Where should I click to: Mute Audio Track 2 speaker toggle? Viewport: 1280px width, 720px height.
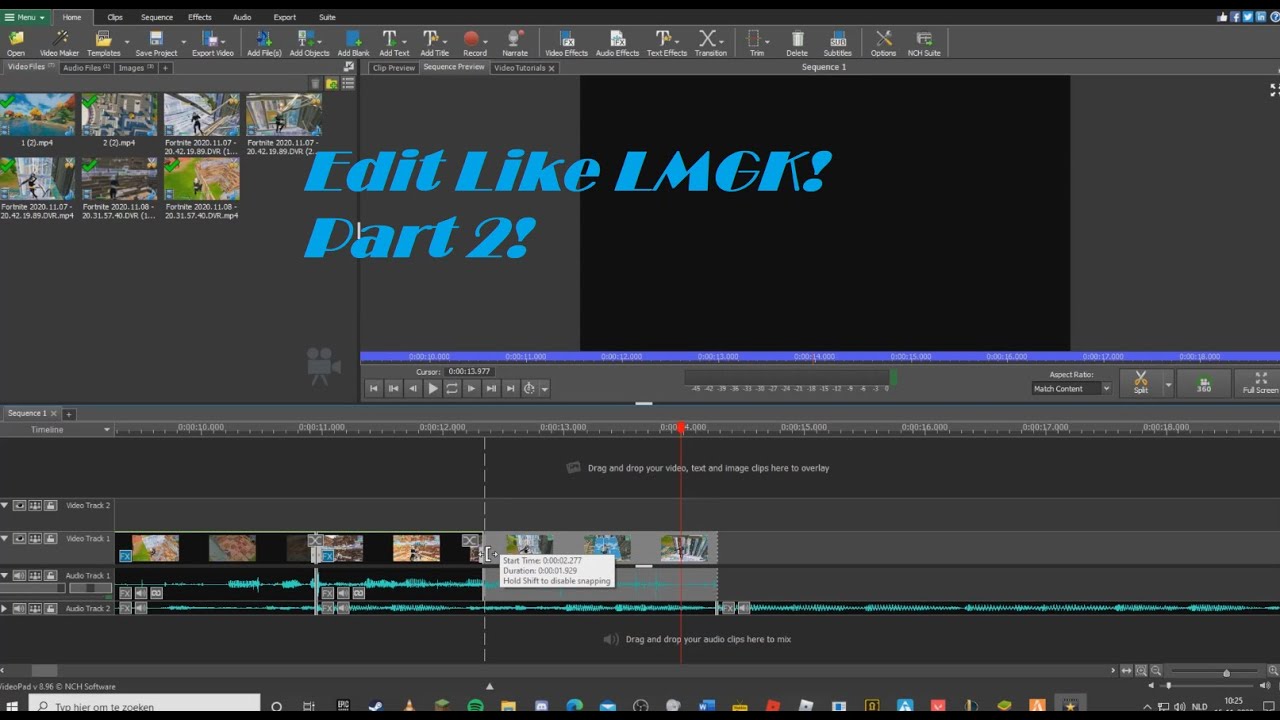click(19, 608)
